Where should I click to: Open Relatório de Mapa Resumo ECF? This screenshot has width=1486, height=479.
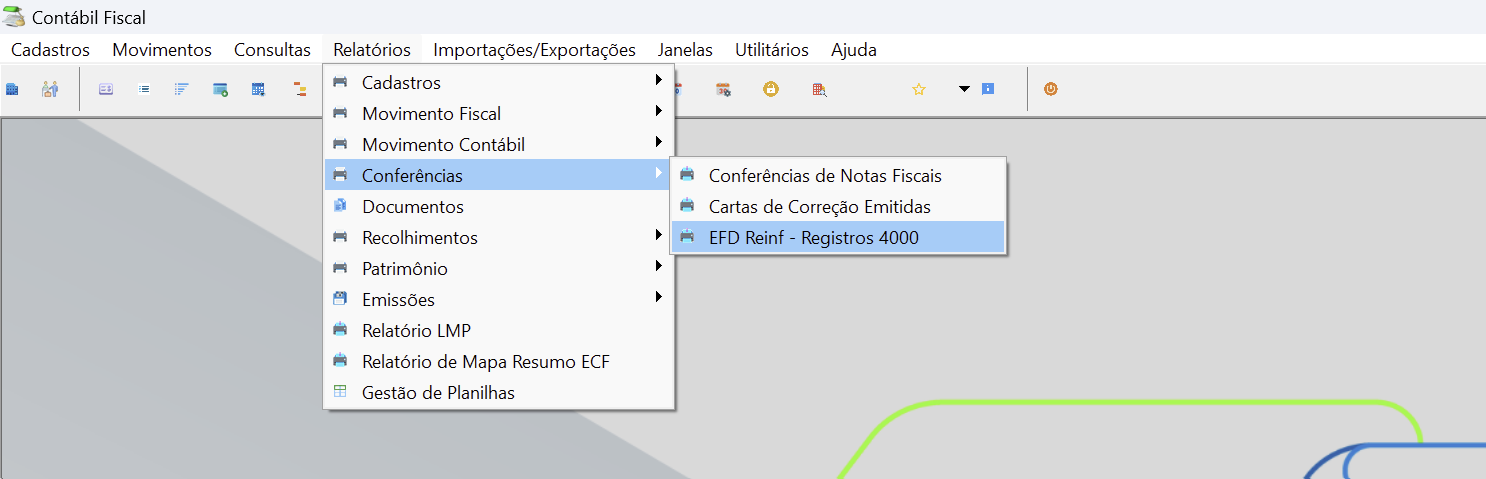click(498, 361)
